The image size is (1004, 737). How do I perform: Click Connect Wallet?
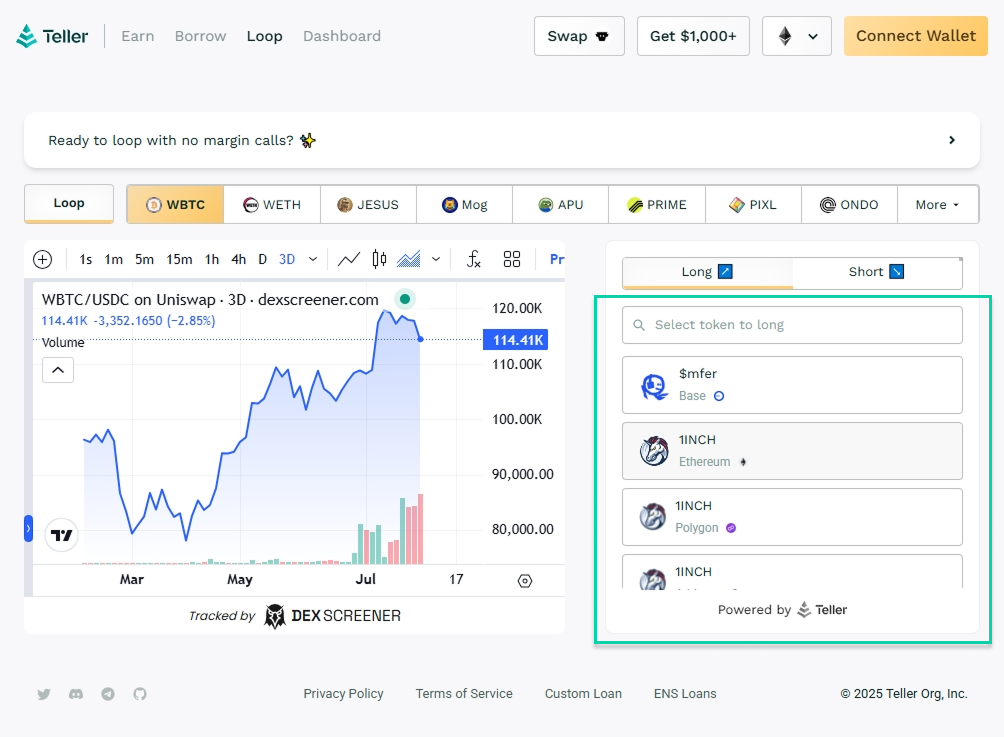[x=916, y=36]
